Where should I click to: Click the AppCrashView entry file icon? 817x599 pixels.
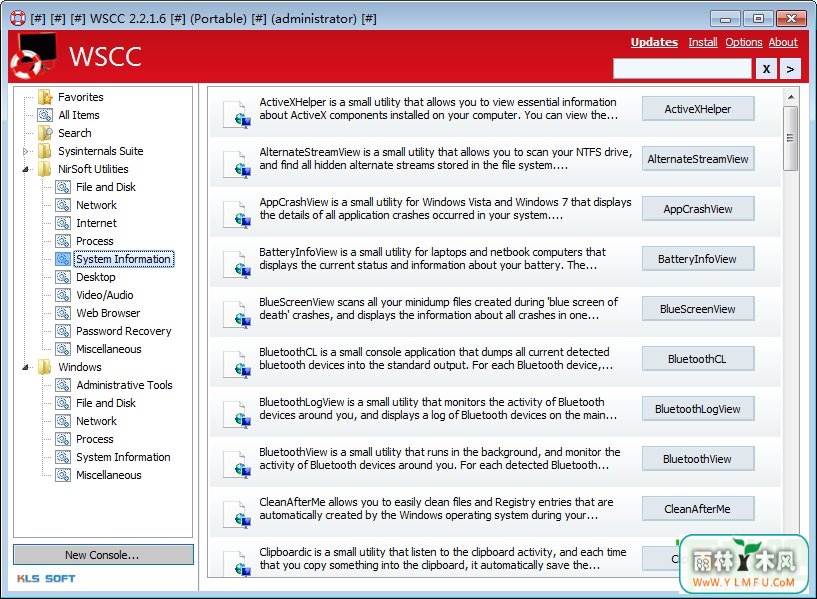237,214
